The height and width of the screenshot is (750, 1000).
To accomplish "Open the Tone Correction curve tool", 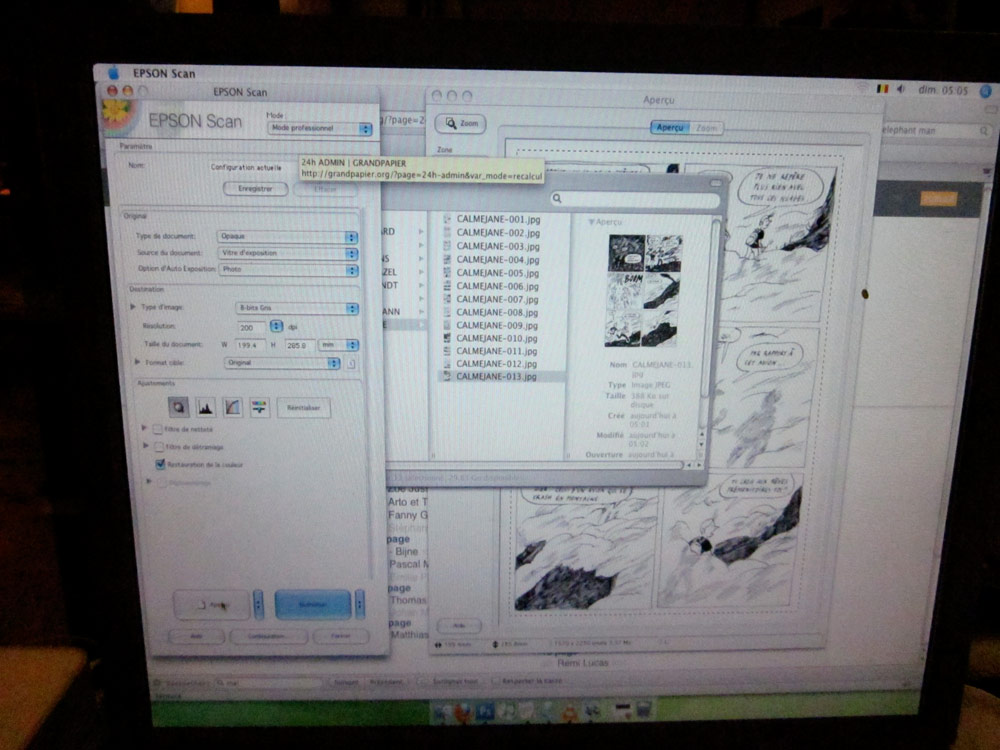I will pos(233,407).
